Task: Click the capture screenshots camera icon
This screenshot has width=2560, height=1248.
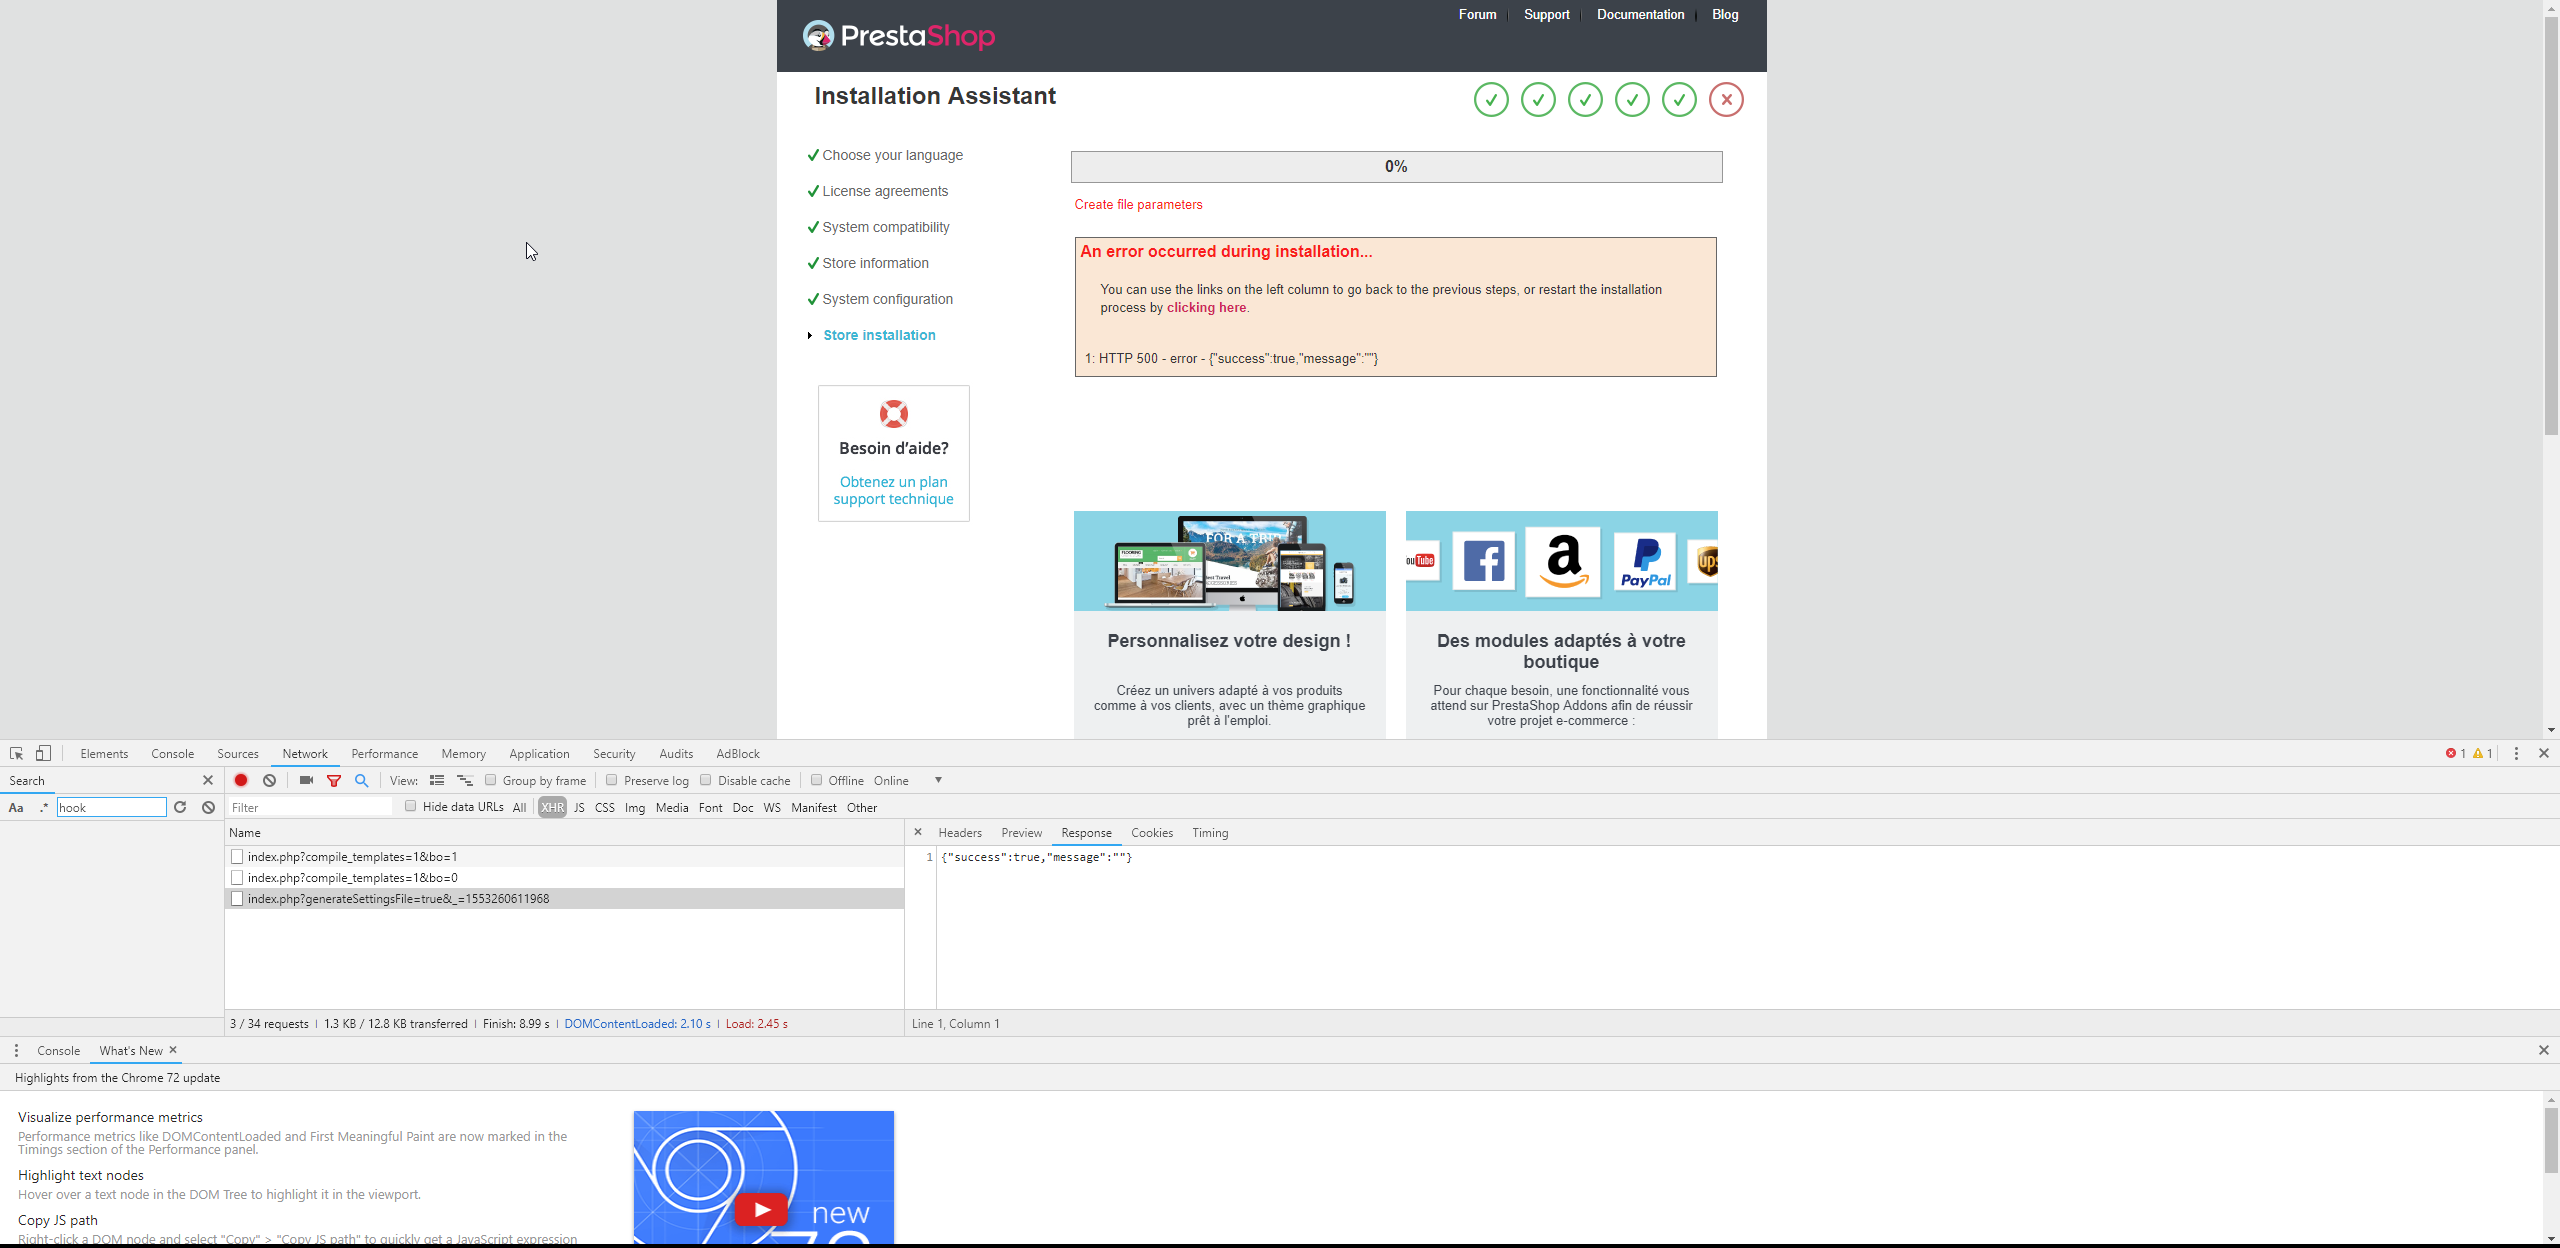Action: pos(306,780)
